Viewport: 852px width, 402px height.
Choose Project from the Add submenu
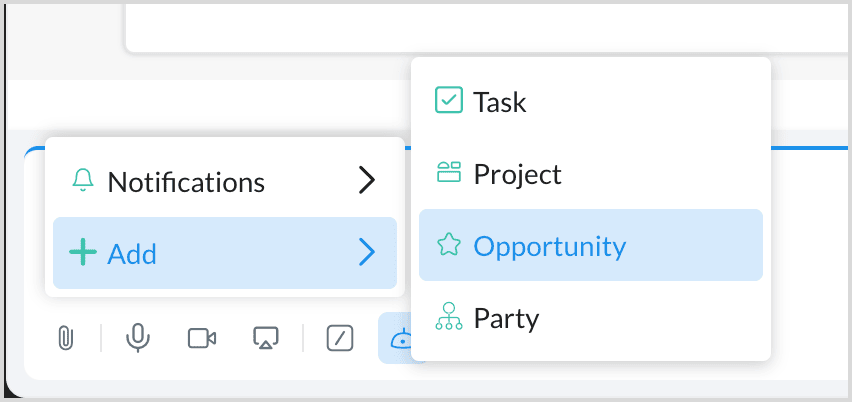(517, 174)
